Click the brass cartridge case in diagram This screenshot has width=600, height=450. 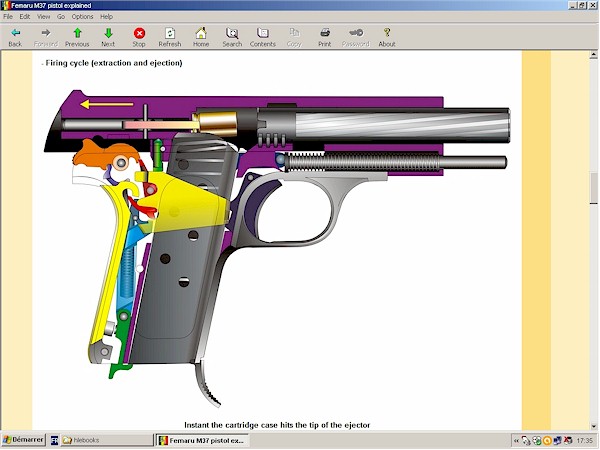click(x=217, y=124)
